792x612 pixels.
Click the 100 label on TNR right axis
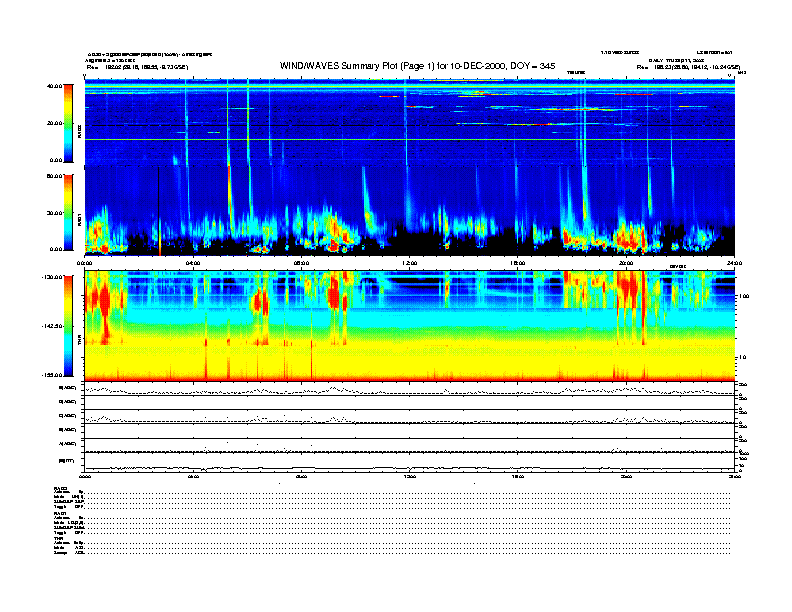click(x=744, y=296)
